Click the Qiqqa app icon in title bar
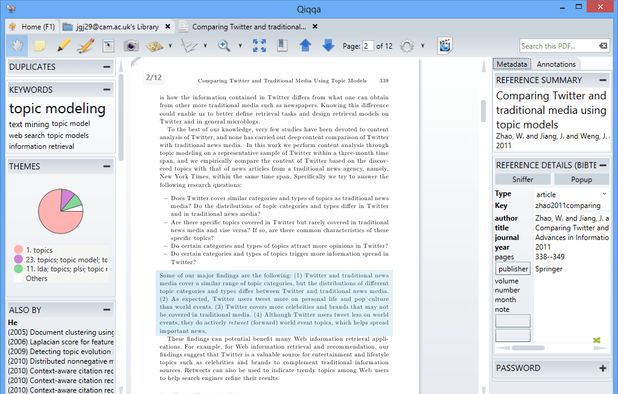 11,8
